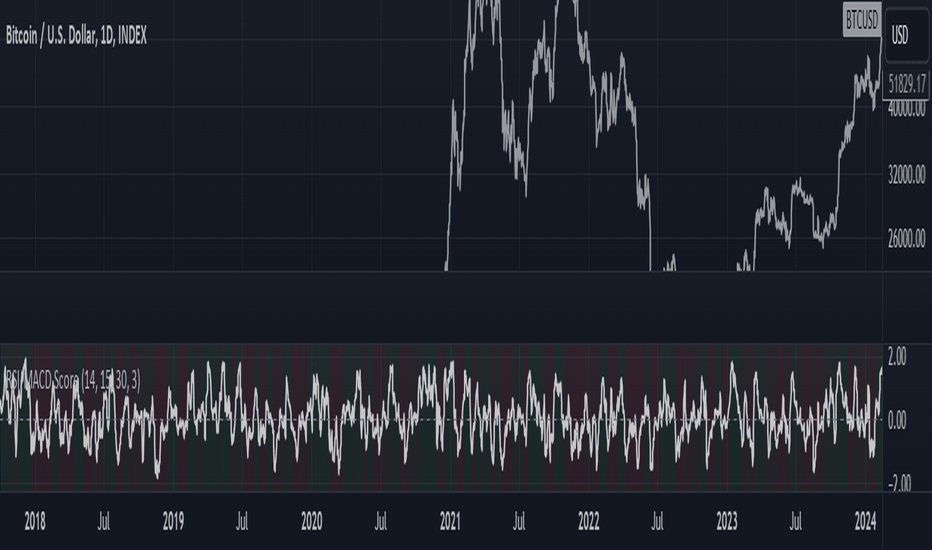The image size is (932, 550).
Task: Select the 2018 label on time axis
Action: [x=34, y=522]
